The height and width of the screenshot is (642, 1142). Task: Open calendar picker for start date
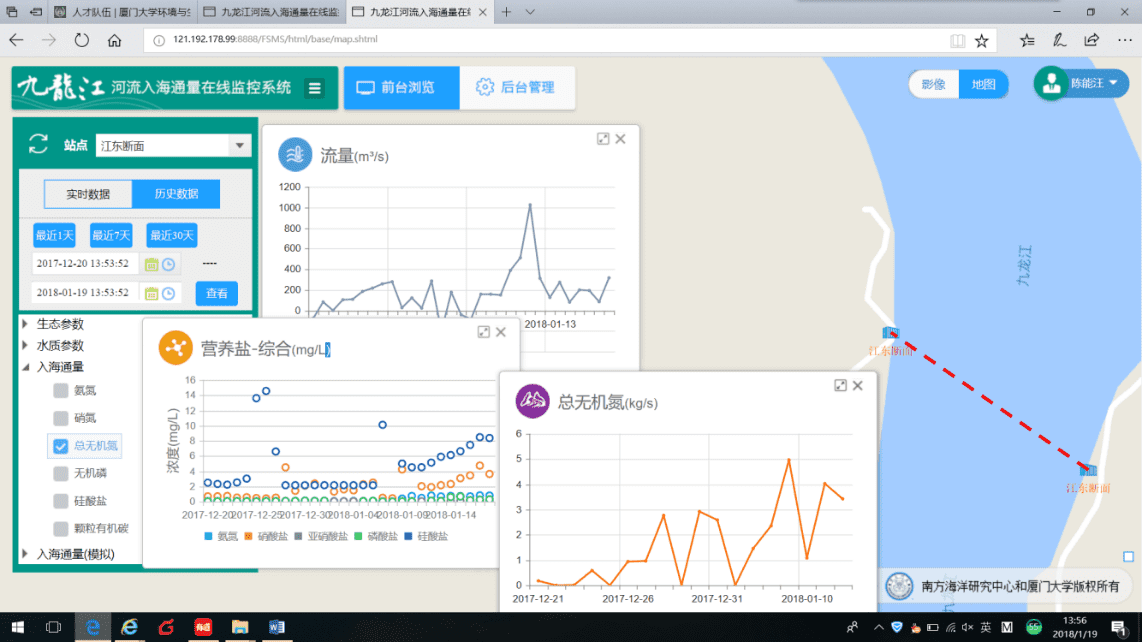[152, 265]
